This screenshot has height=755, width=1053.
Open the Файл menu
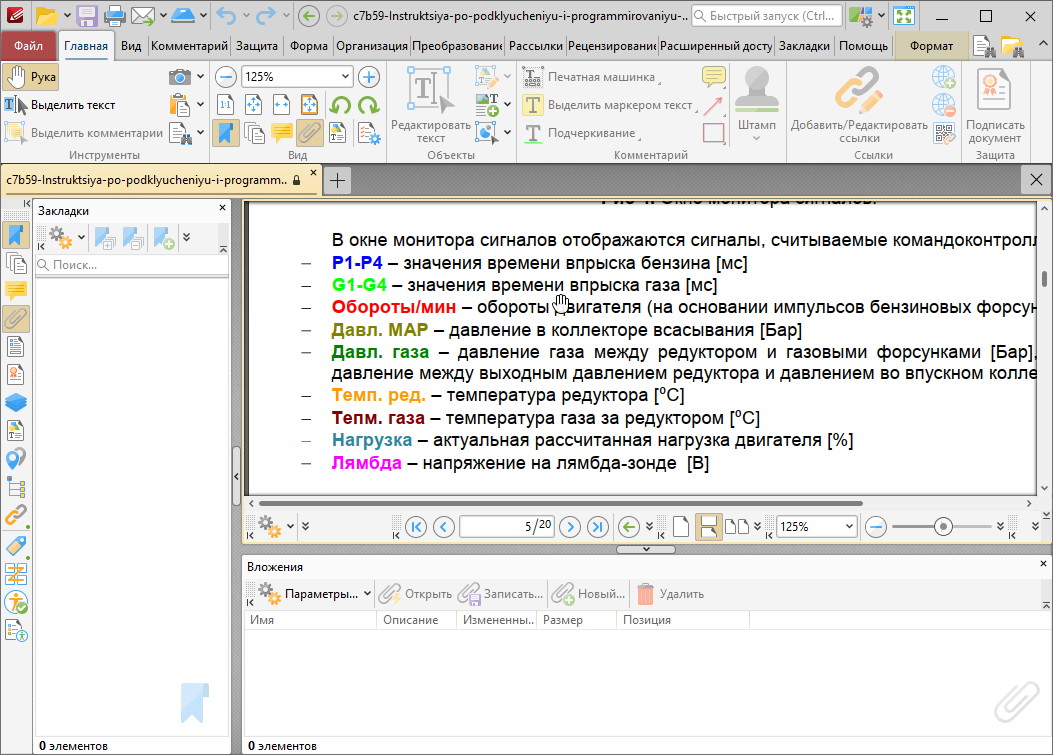[x=28, y=46]
